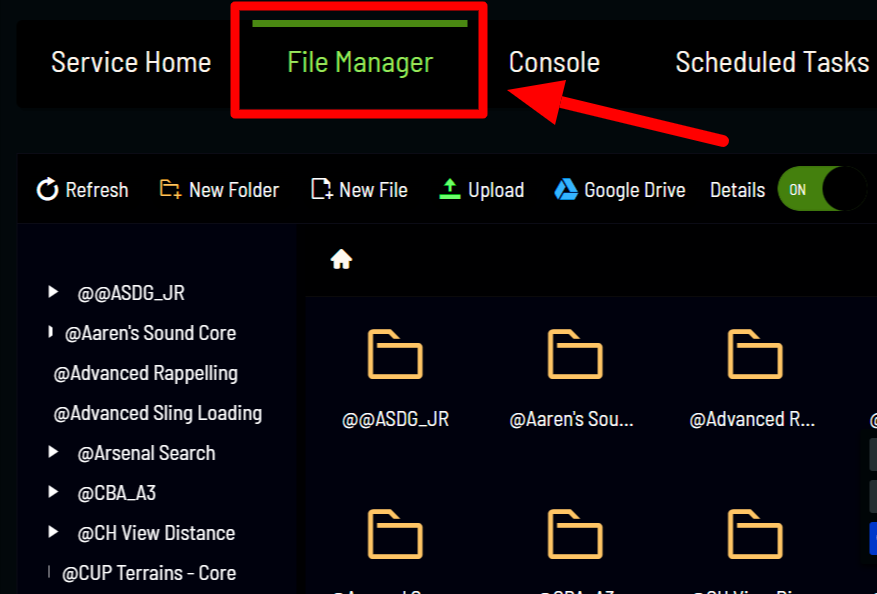Expand the @Arsenal Search tree node arrow

click(x=53, y=452)
